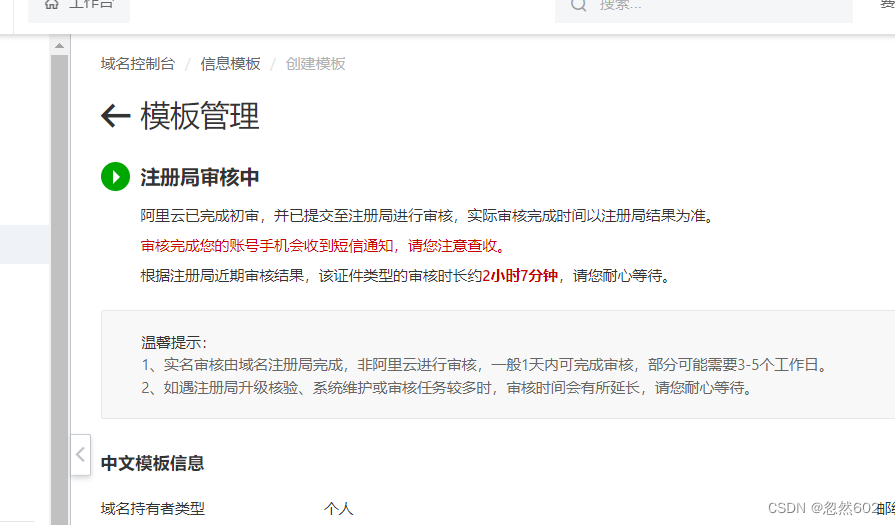
Task: Click the scrollbar up arrow
Action: [59, 45]
